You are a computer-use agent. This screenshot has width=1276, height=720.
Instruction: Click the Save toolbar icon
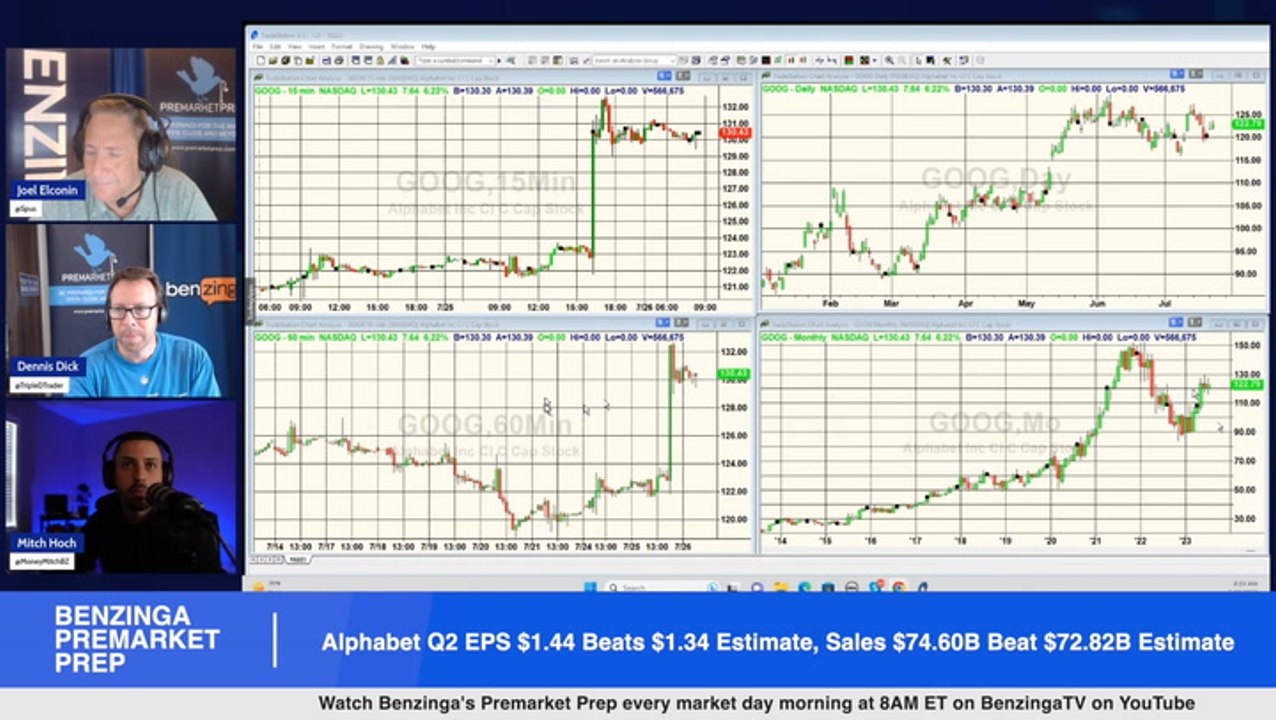[x=327, y=60]
